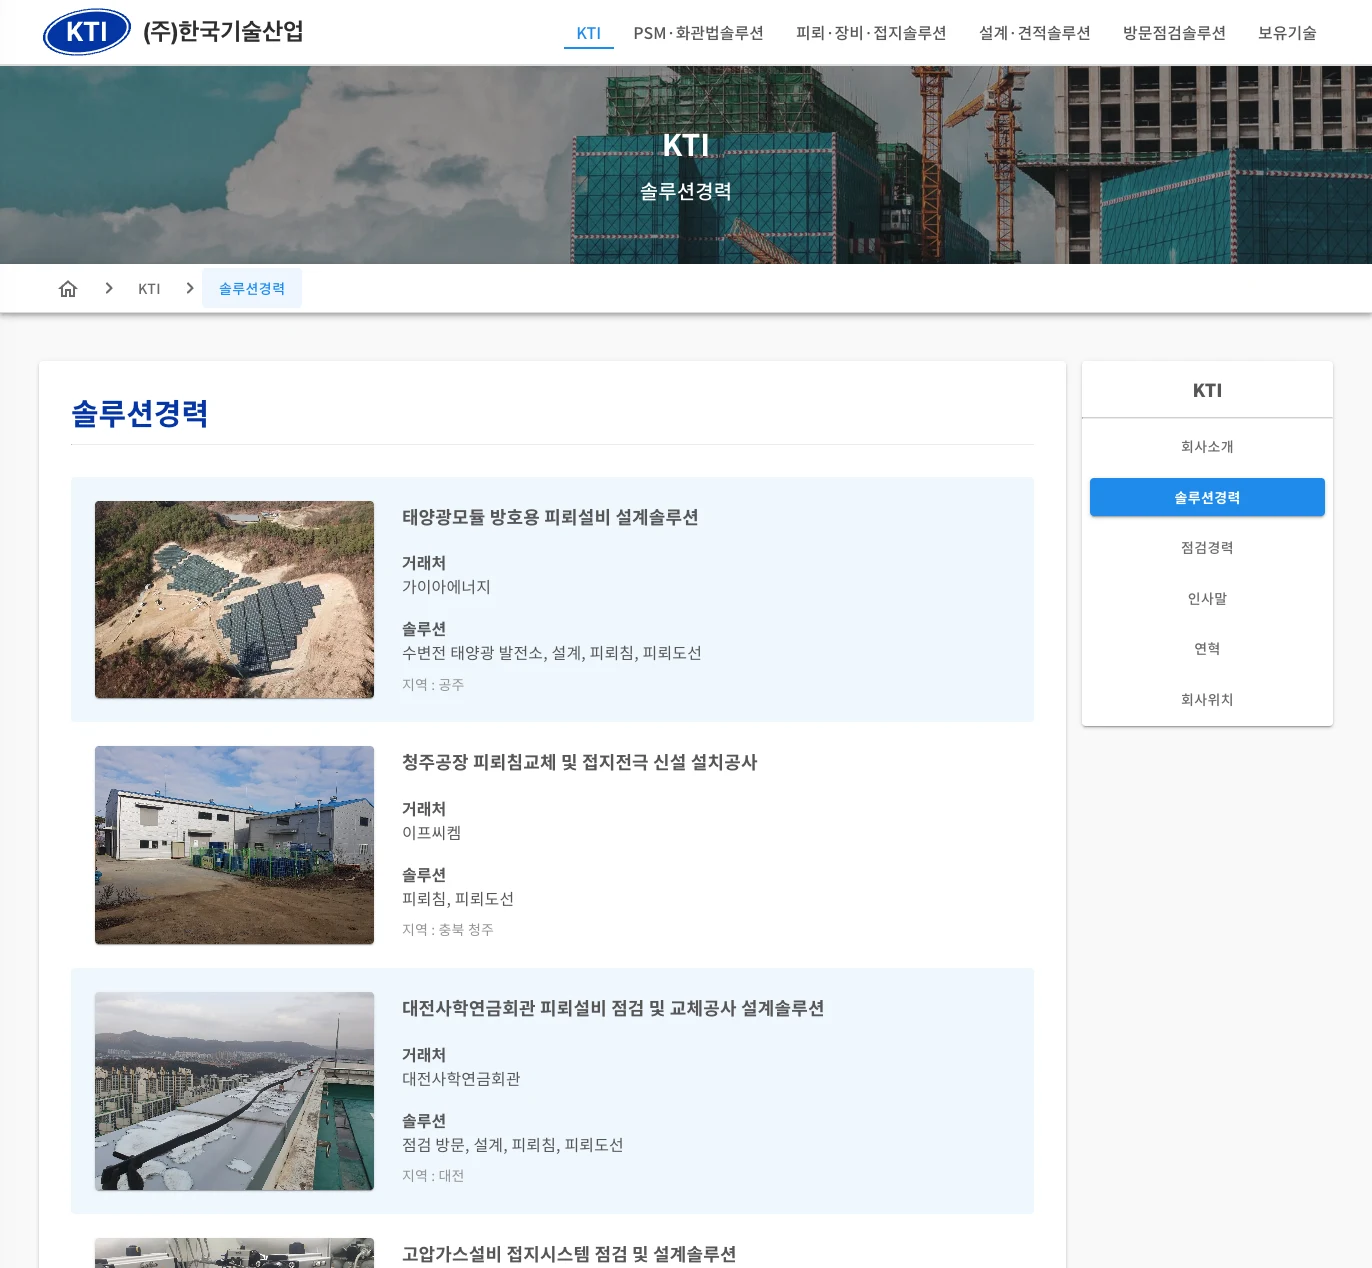Open 방문점검솔루션 menu
Viewport: 1372px width, 1268px height.
click(1174, 33)
